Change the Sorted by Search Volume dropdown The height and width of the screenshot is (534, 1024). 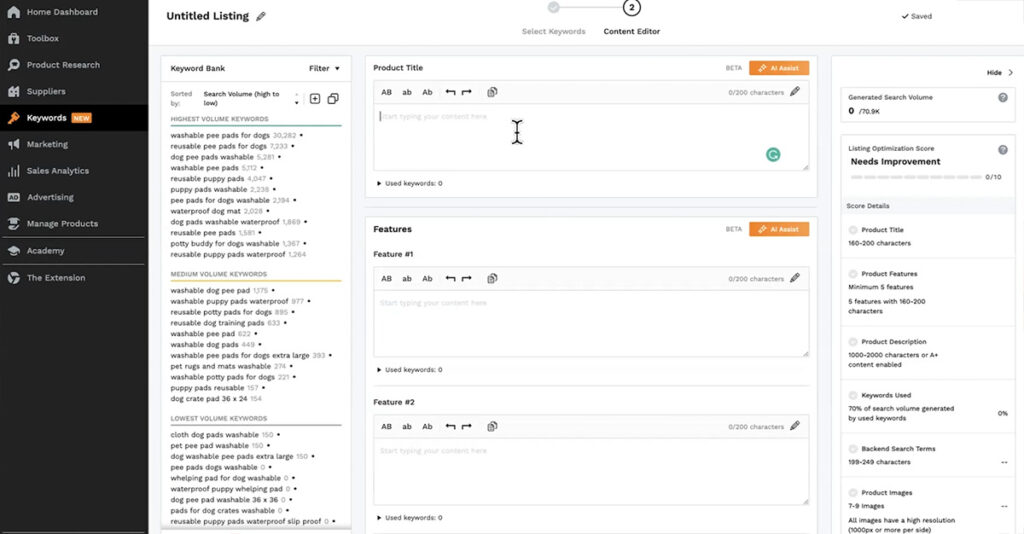pyautogui.click(x=251, y=99)
